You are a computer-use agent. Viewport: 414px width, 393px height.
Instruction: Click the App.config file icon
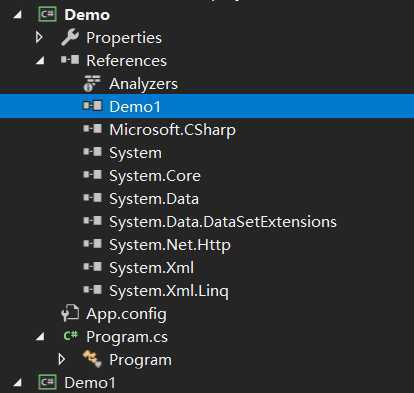click(70, 313)
